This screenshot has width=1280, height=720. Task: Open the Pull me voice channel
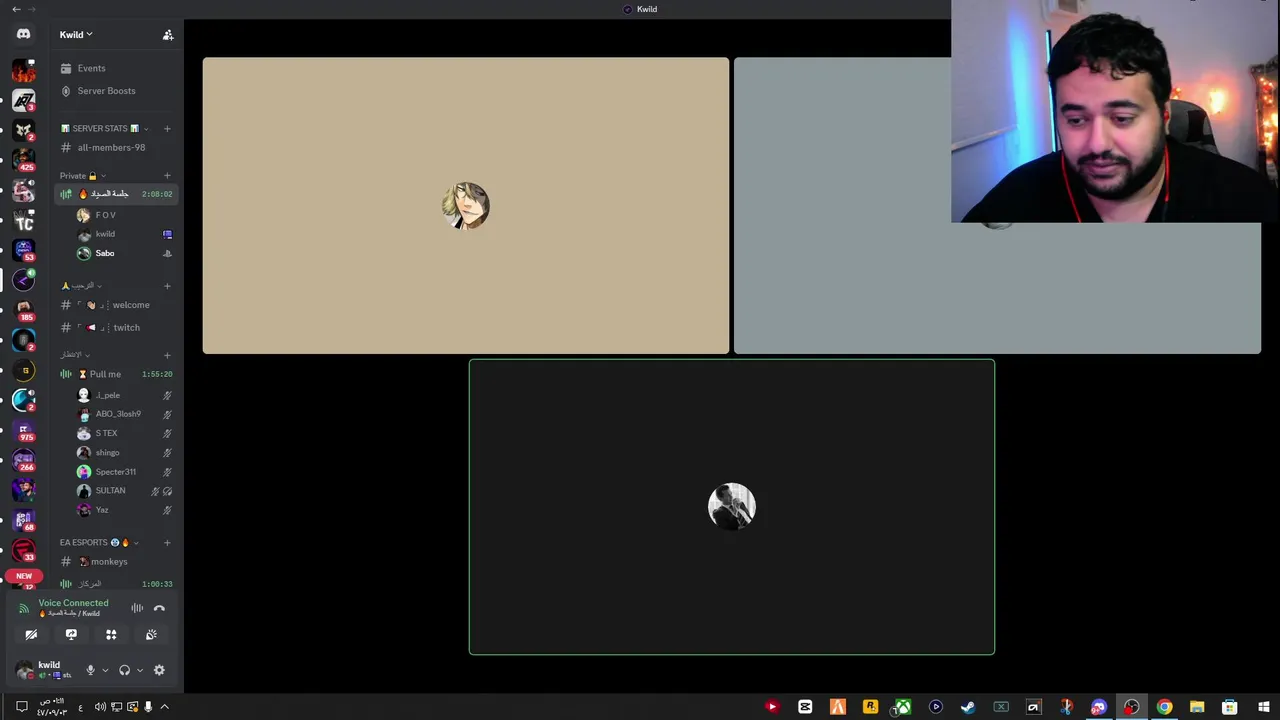[117, 374]
